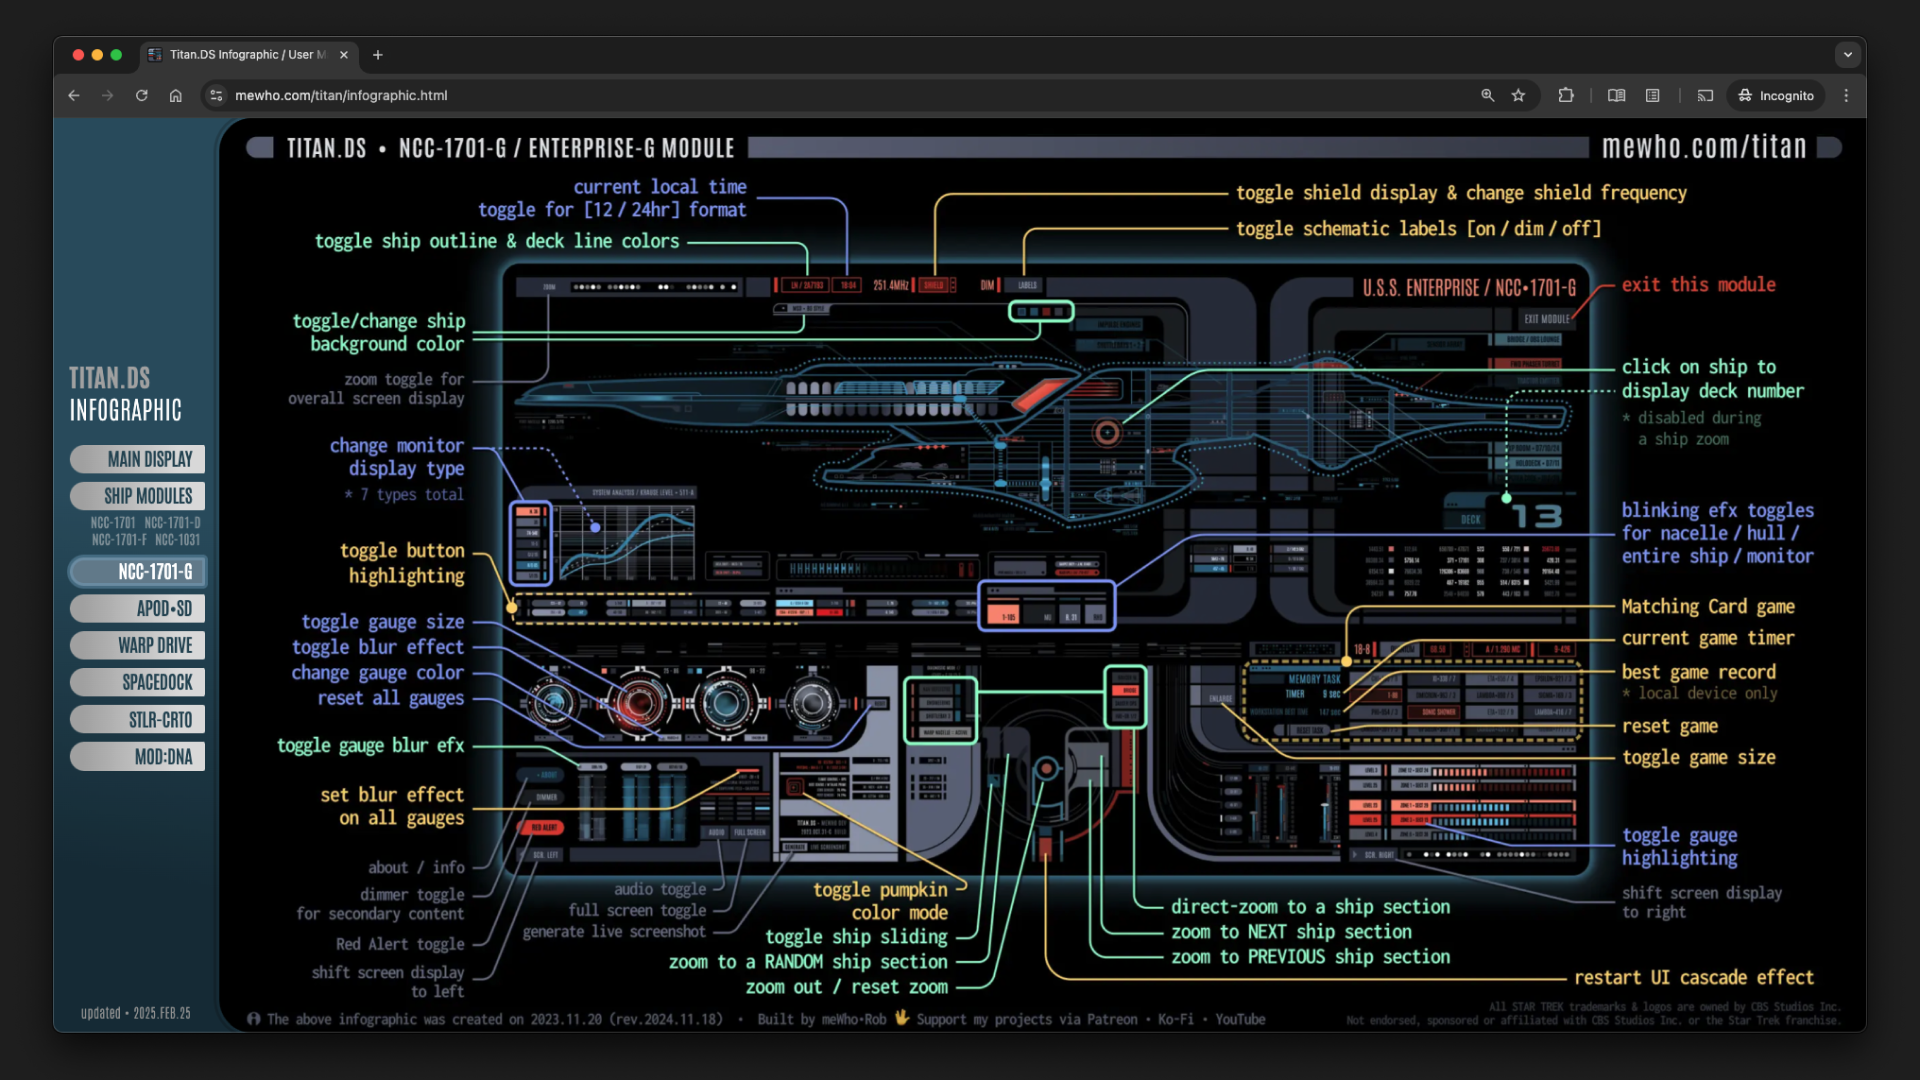Click the pumpkin color mode icon

click(794, 787)
